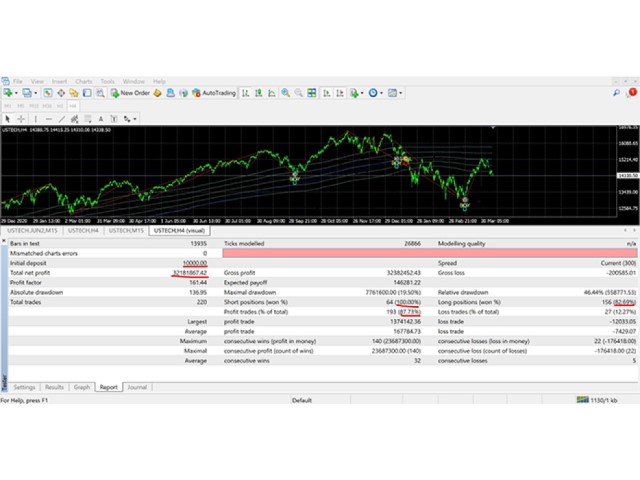Open the red notification badge icon
Viewport: 640px width, 480px height.
click(633, 92)
